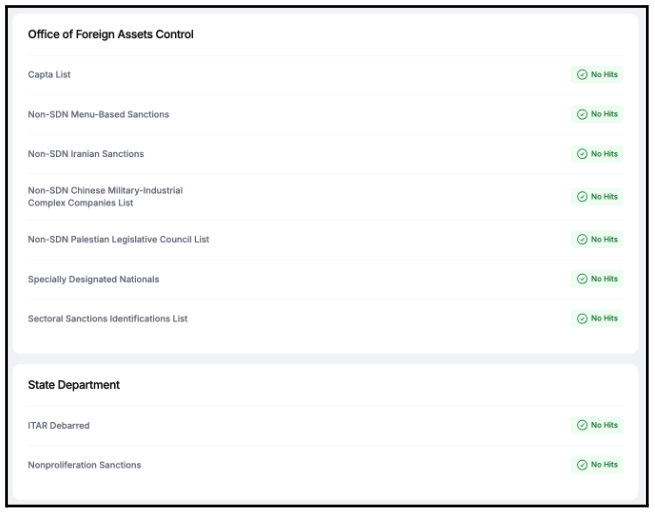Click check icon in Legislative Council badge
Screen dimensions: 655x512
coord(582,239)
